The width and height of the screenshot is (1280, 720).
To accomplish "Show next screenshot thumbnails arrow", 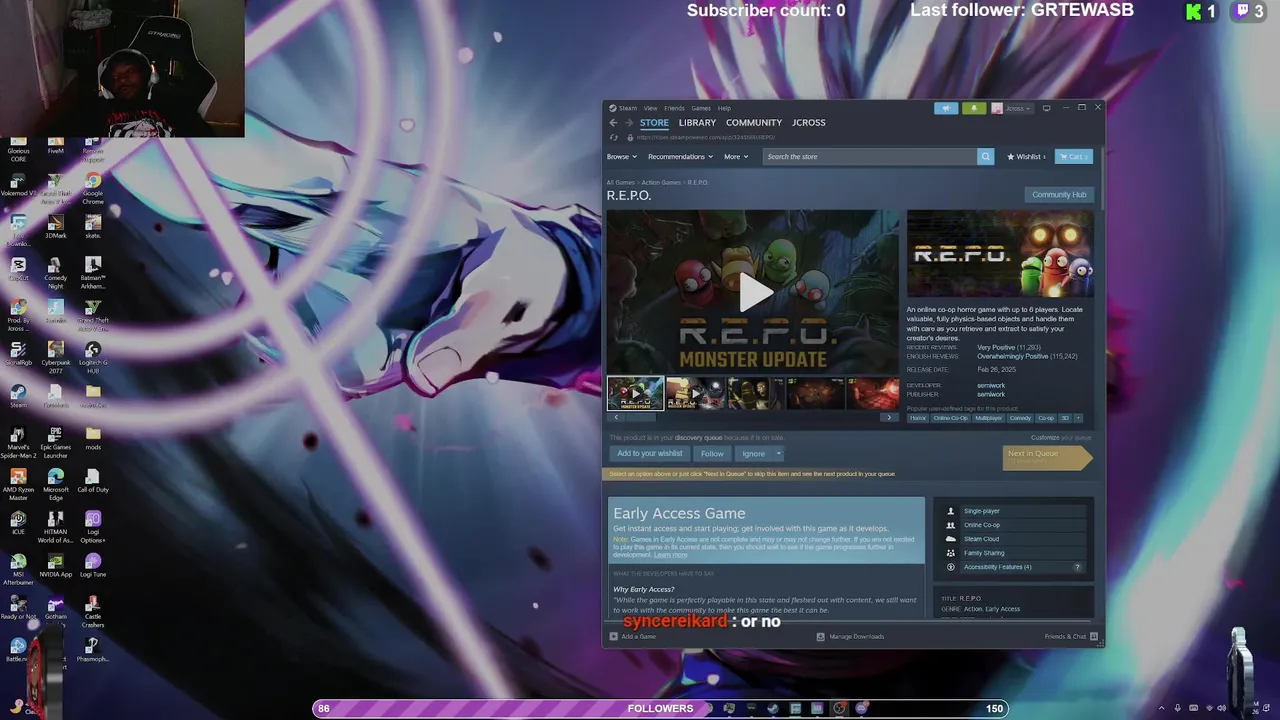I will (x=889, y=418).
